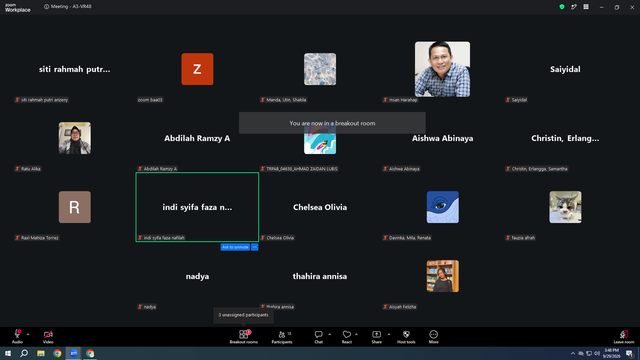Click the highlighted "indi syifa faza n..." tile
640x360 pixels.
[197, 207]
